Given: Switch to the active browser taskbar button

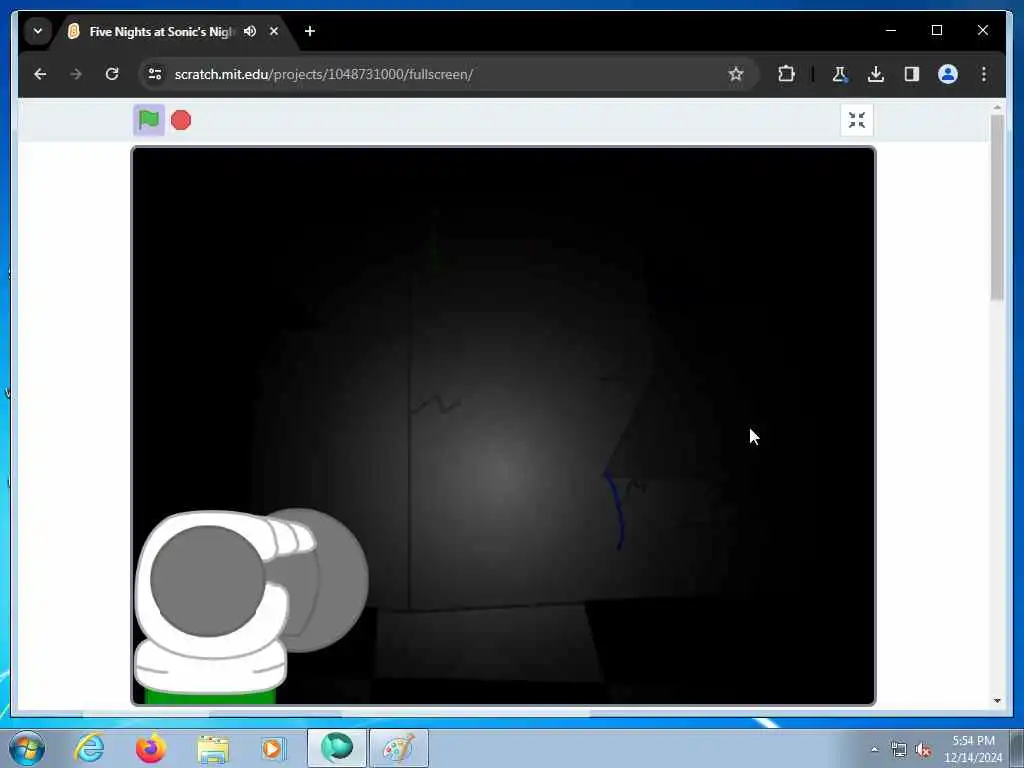Looking at the screenshot, I should click(336, 748).
